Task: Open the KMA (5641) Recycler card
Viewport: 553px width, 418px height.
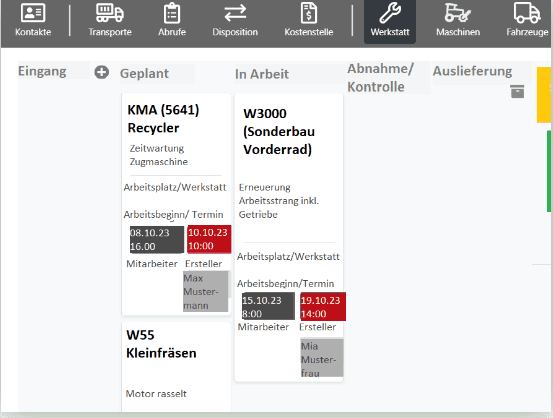Action: click(176, 204)
